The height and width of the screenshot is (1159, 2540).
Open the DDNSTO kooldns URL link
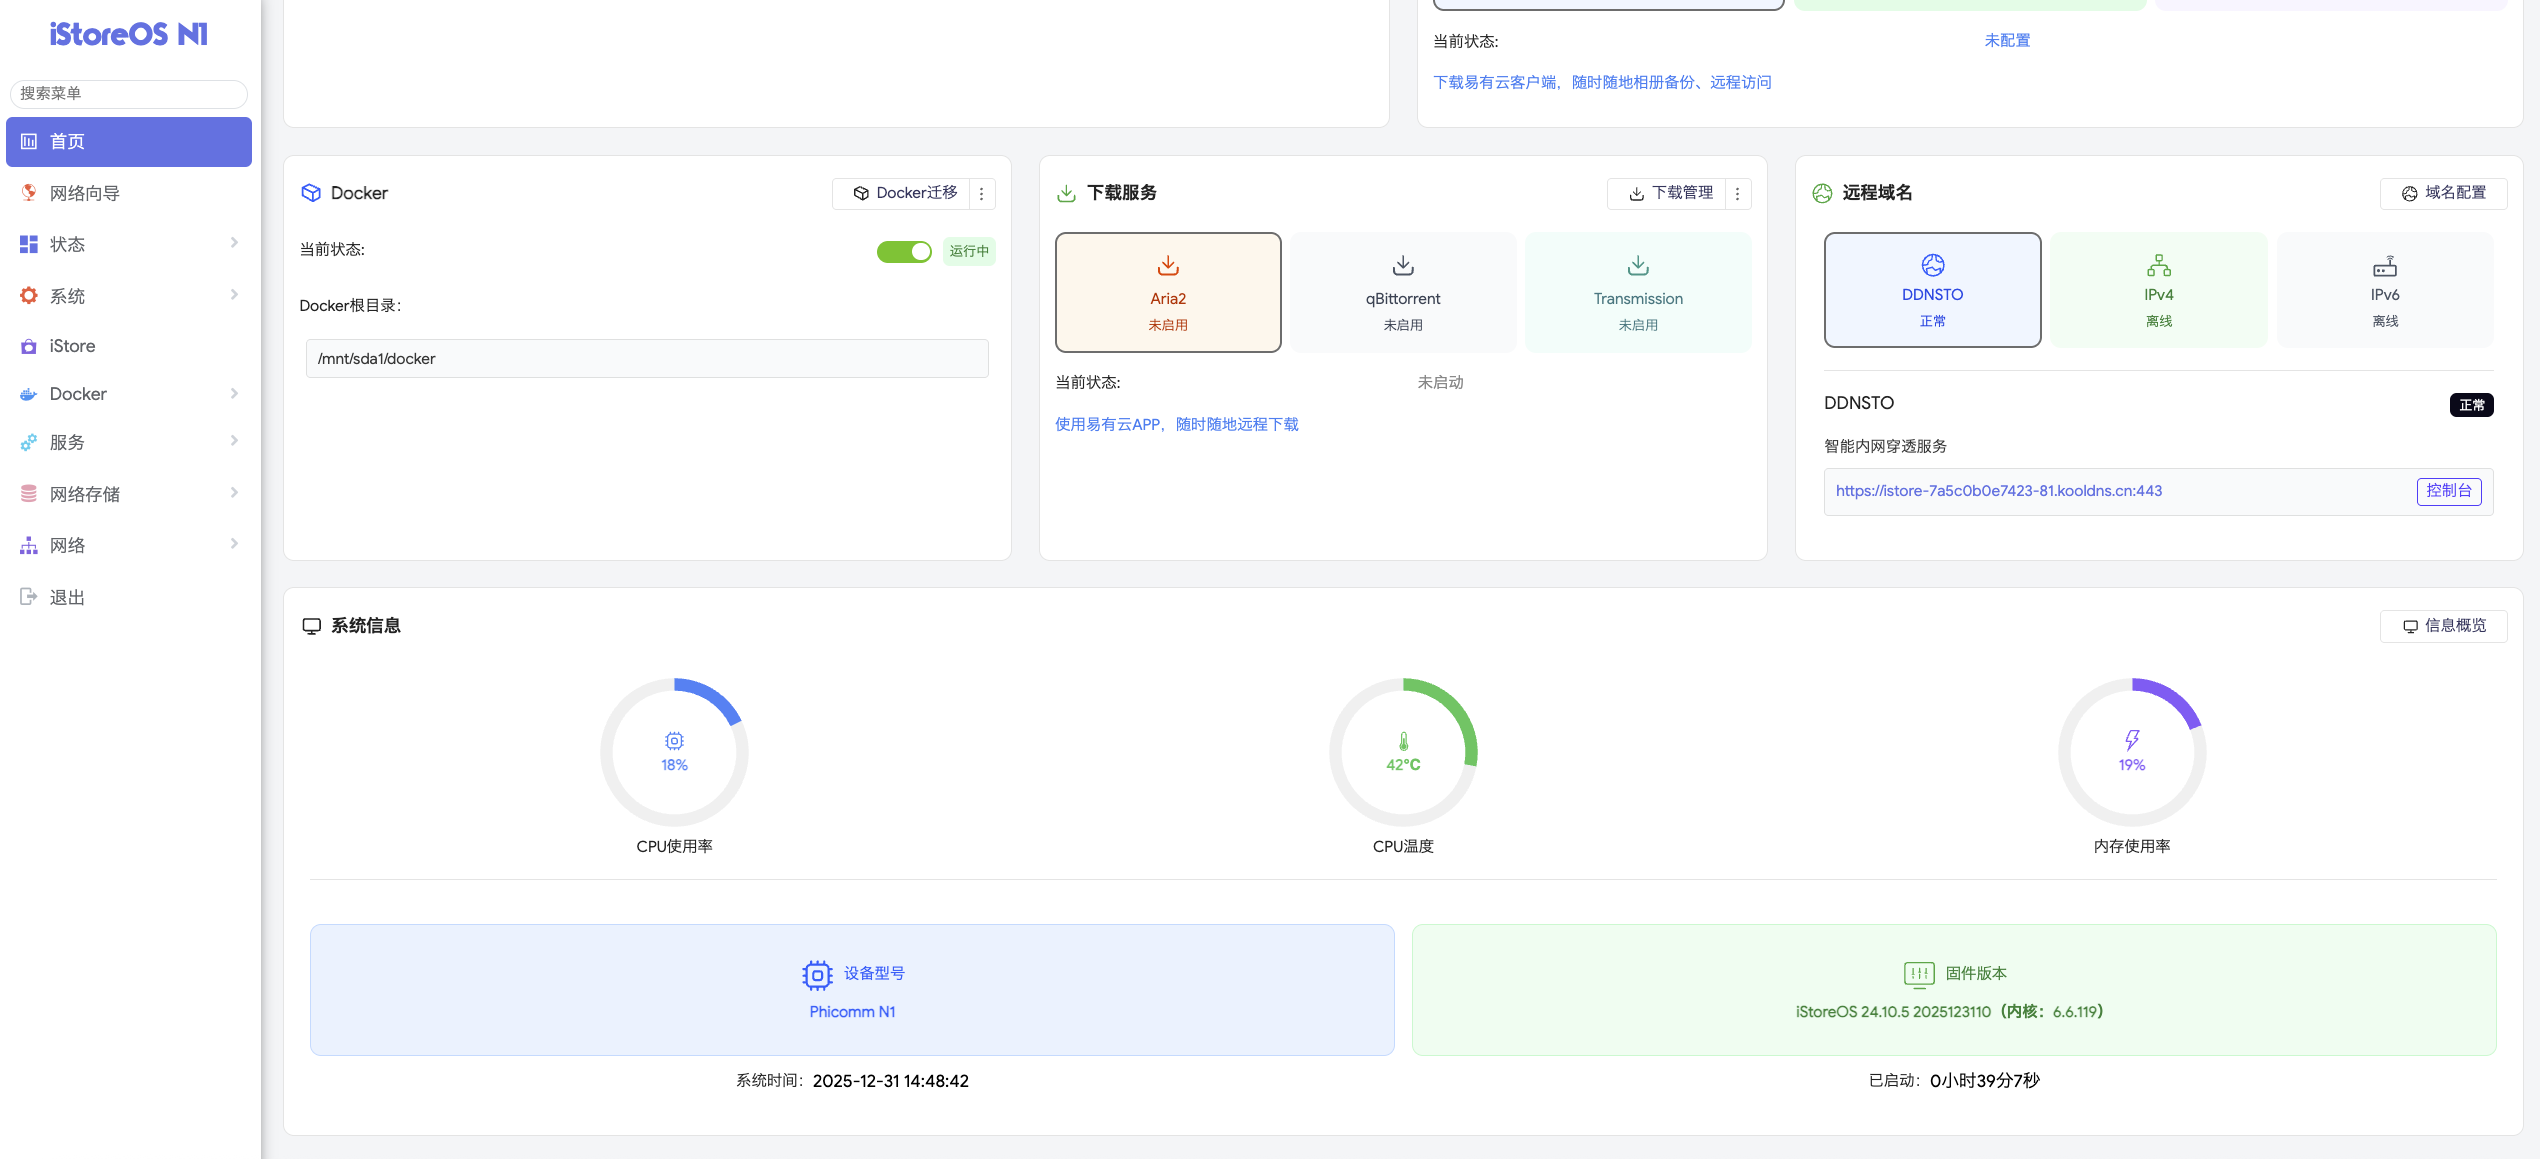click(1998, 491)
